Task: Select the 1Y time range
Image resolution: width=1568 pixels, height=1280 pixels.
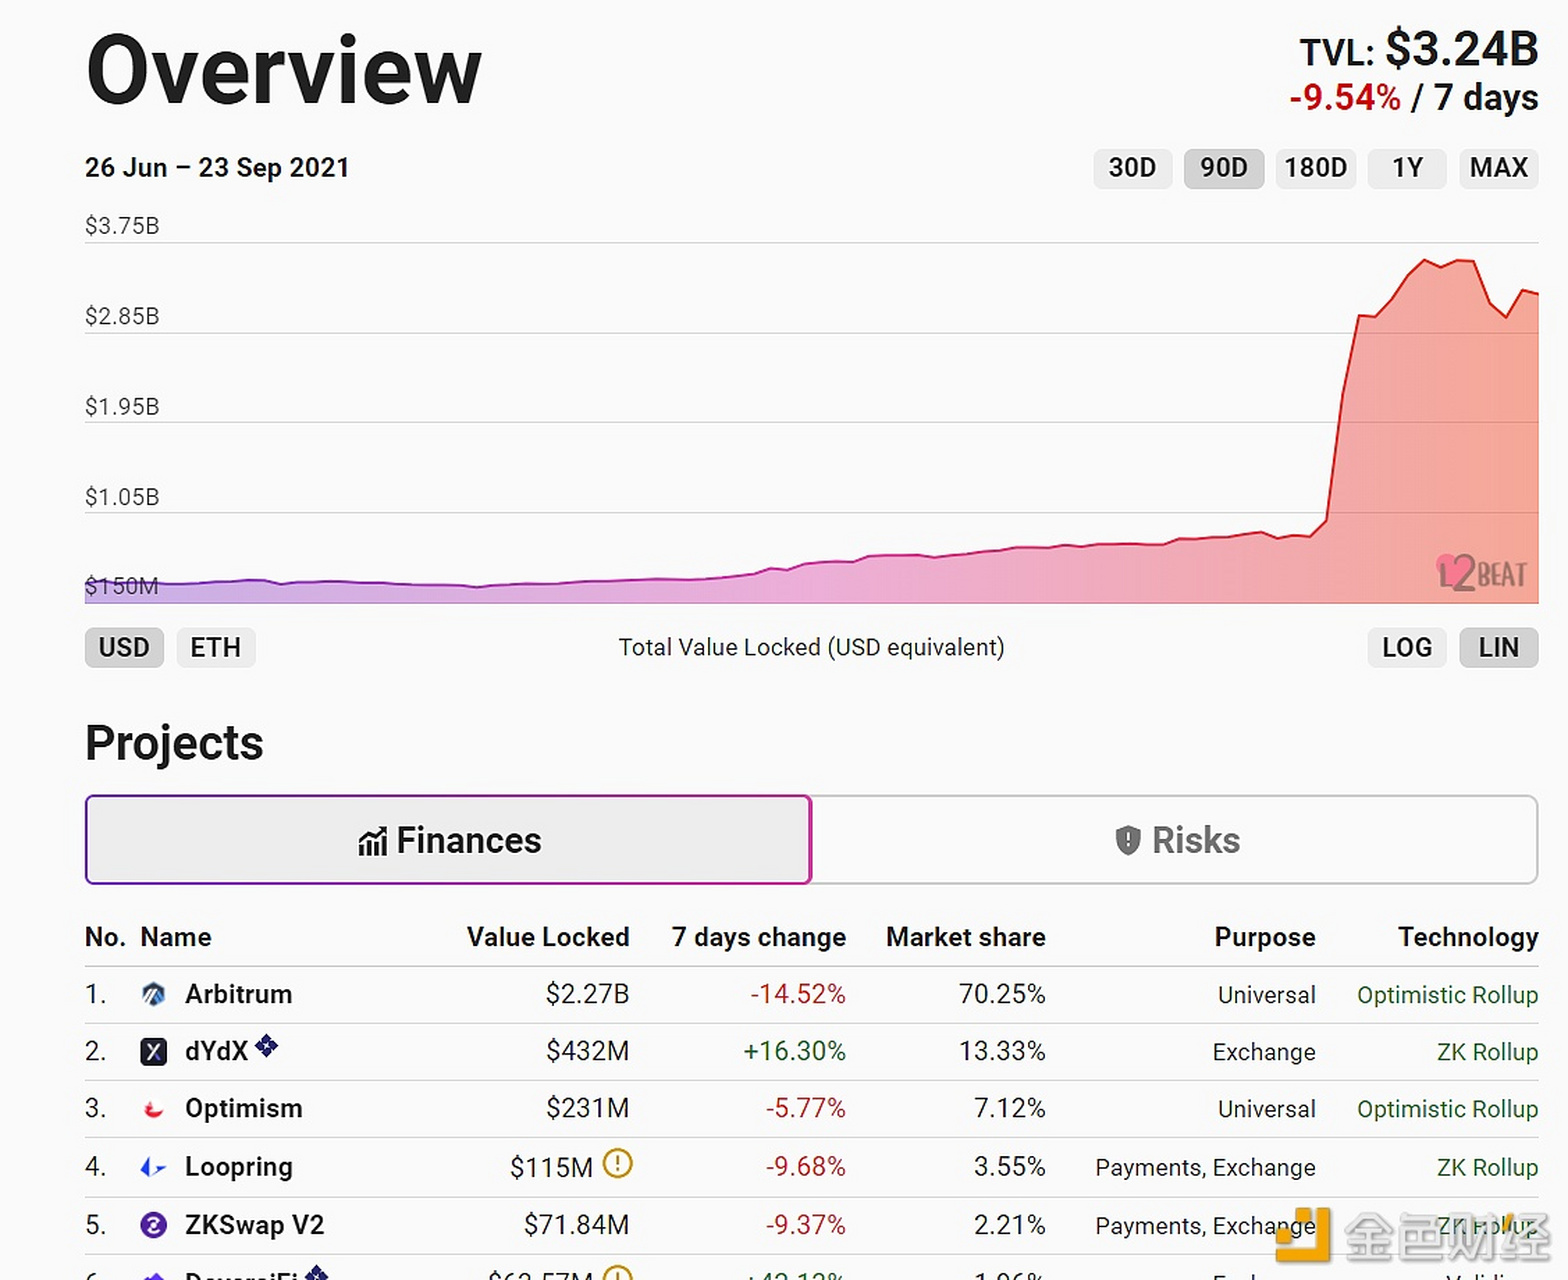Action: (1407, 168)
